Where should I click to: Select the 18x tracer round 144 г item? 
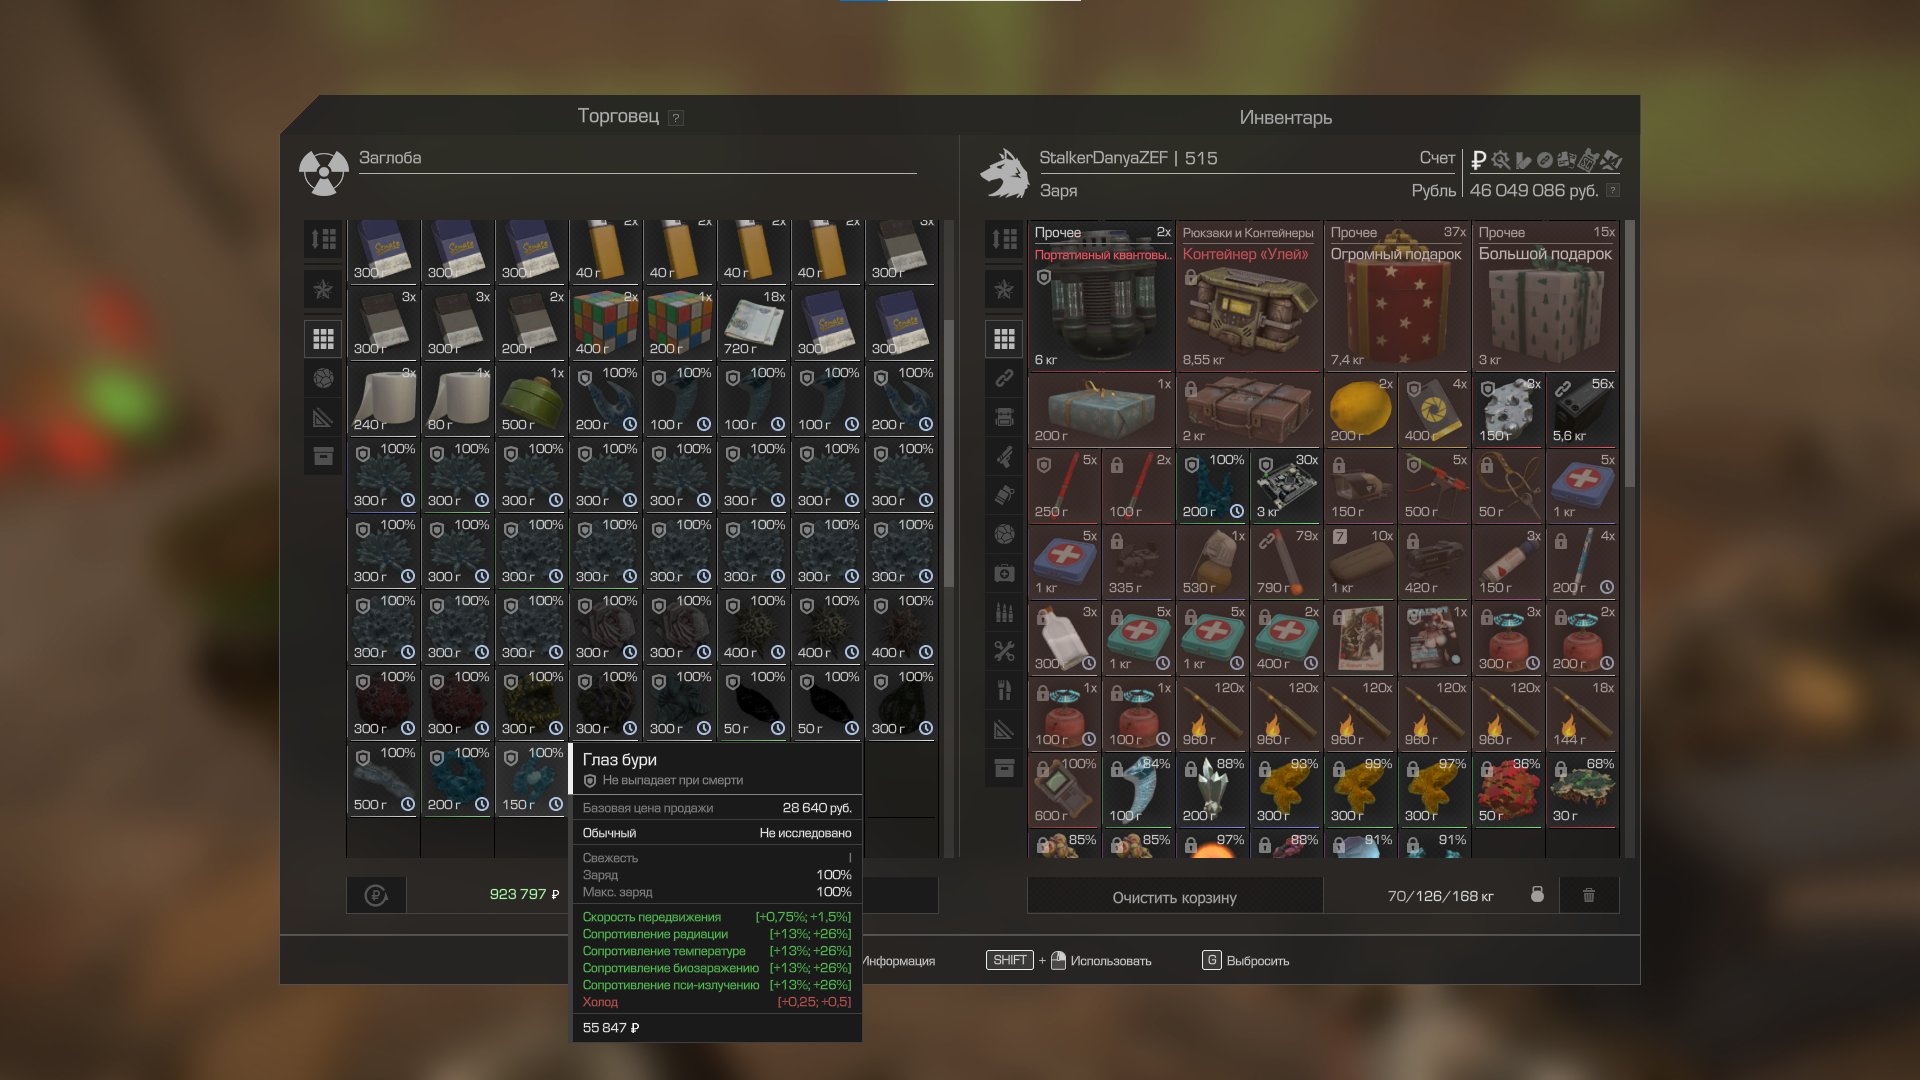coord(1582,715)
